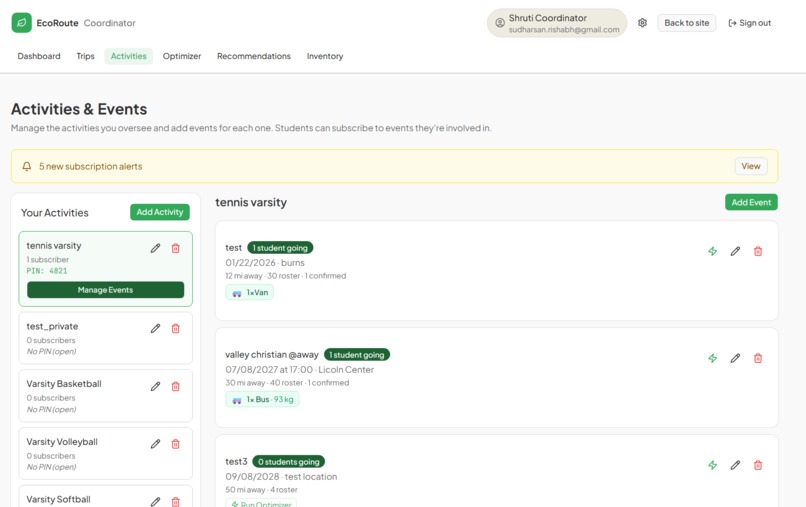Delete the test3 event
Viewport: 806px width, 507px height.
[758, 465]
